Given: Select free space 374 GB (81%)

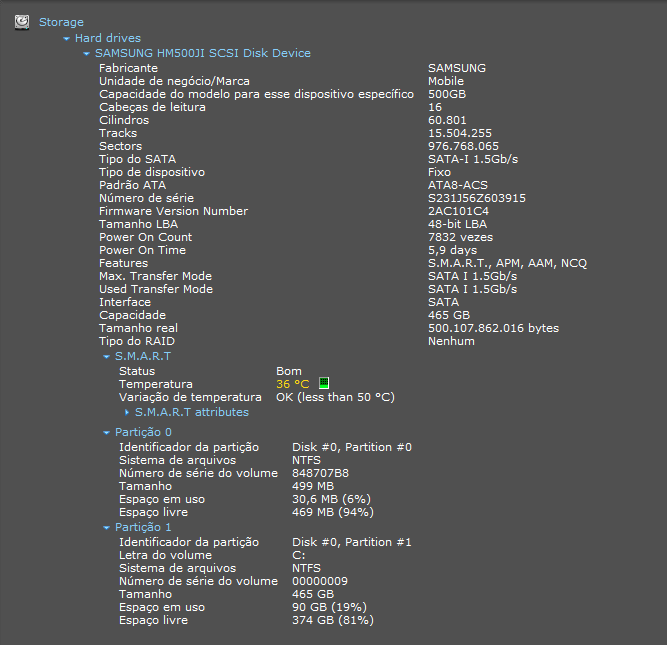Looking at the screenshot, I should point(333,620).
